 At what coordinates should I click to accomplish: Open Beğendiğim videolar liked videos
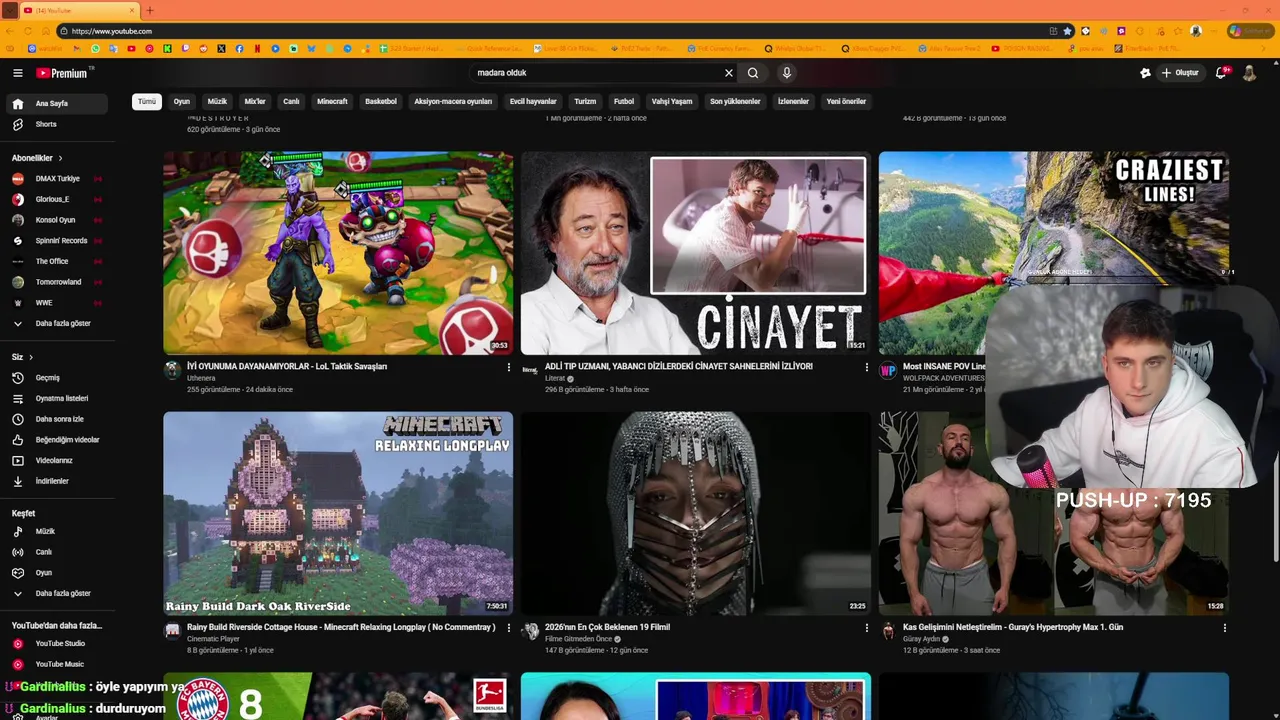(58, 440)
